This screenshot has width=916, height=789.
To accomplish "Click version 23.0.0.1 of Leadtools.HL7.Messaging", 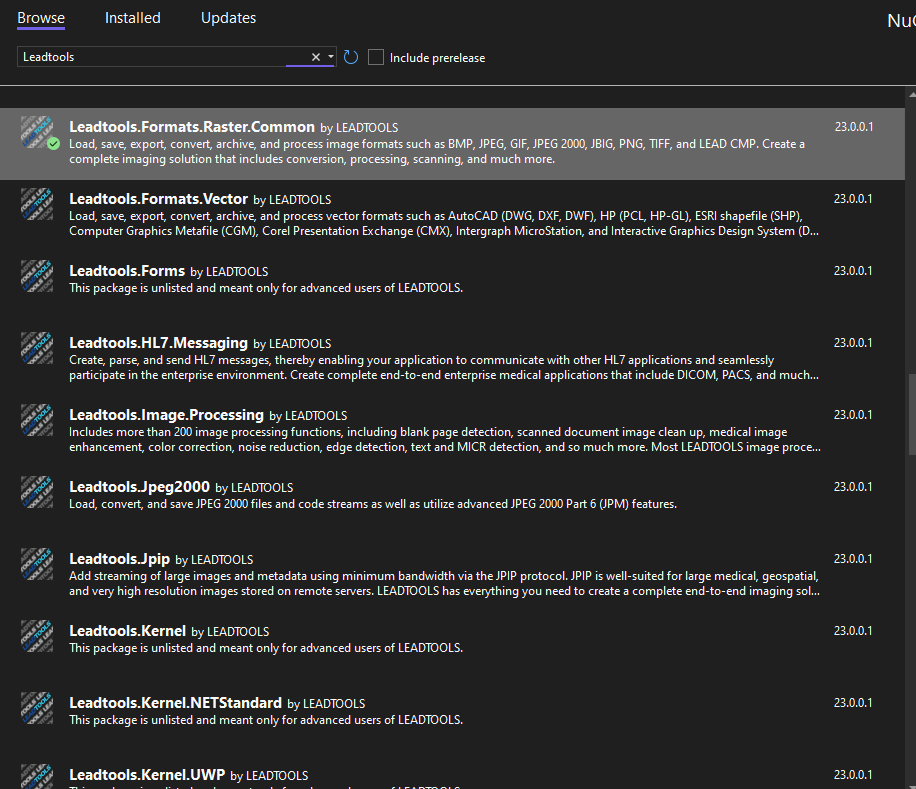I will coord(853,342).
